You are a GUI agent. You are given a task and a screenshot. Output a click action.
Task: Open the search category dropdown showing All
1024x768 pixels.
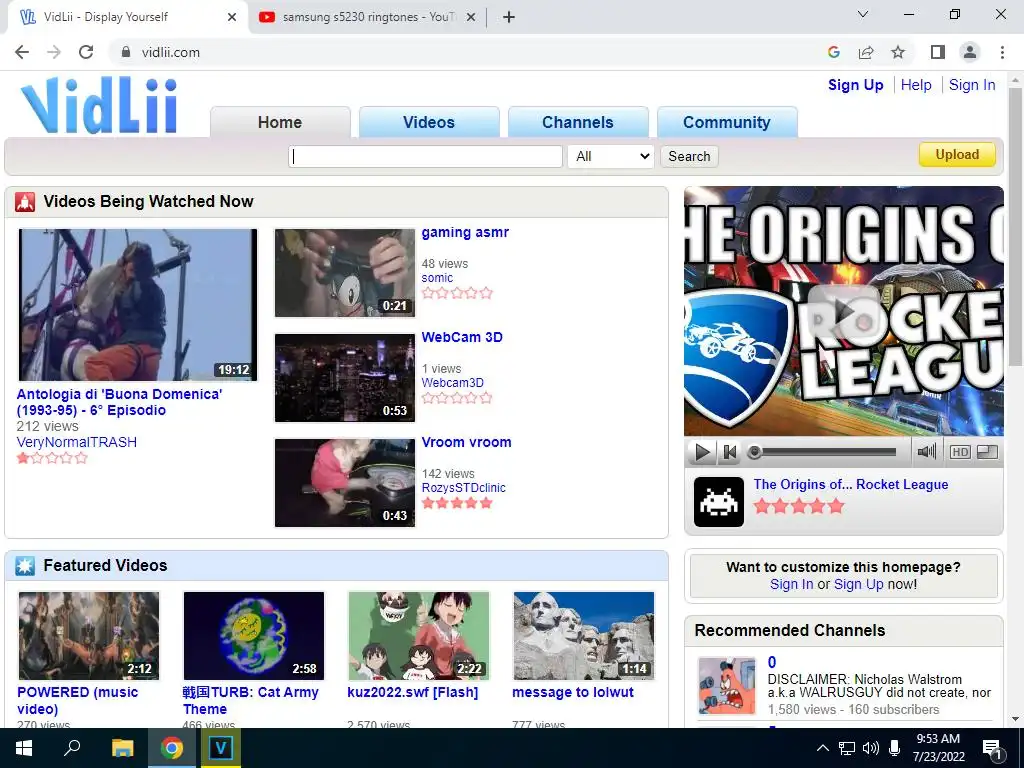coord(611,156)
